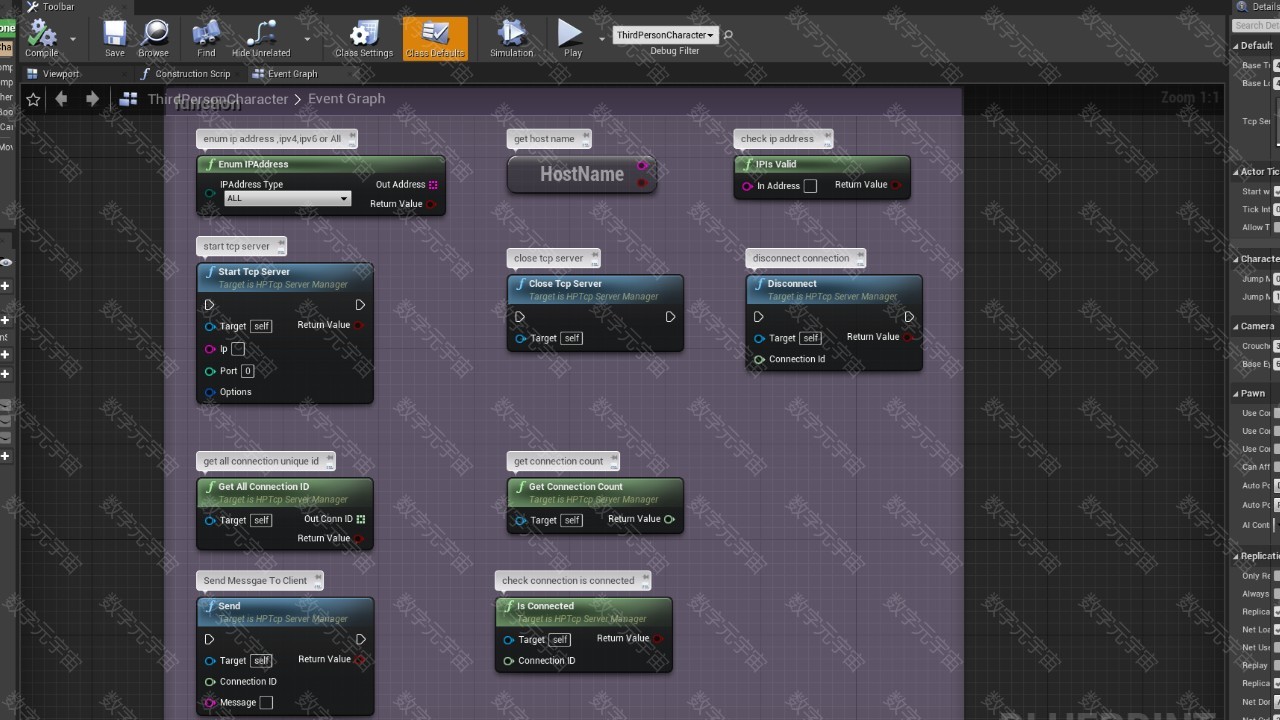1280x720 pixels.
Task: Collapse the Pawn details section
Action: coord(1236,394)
